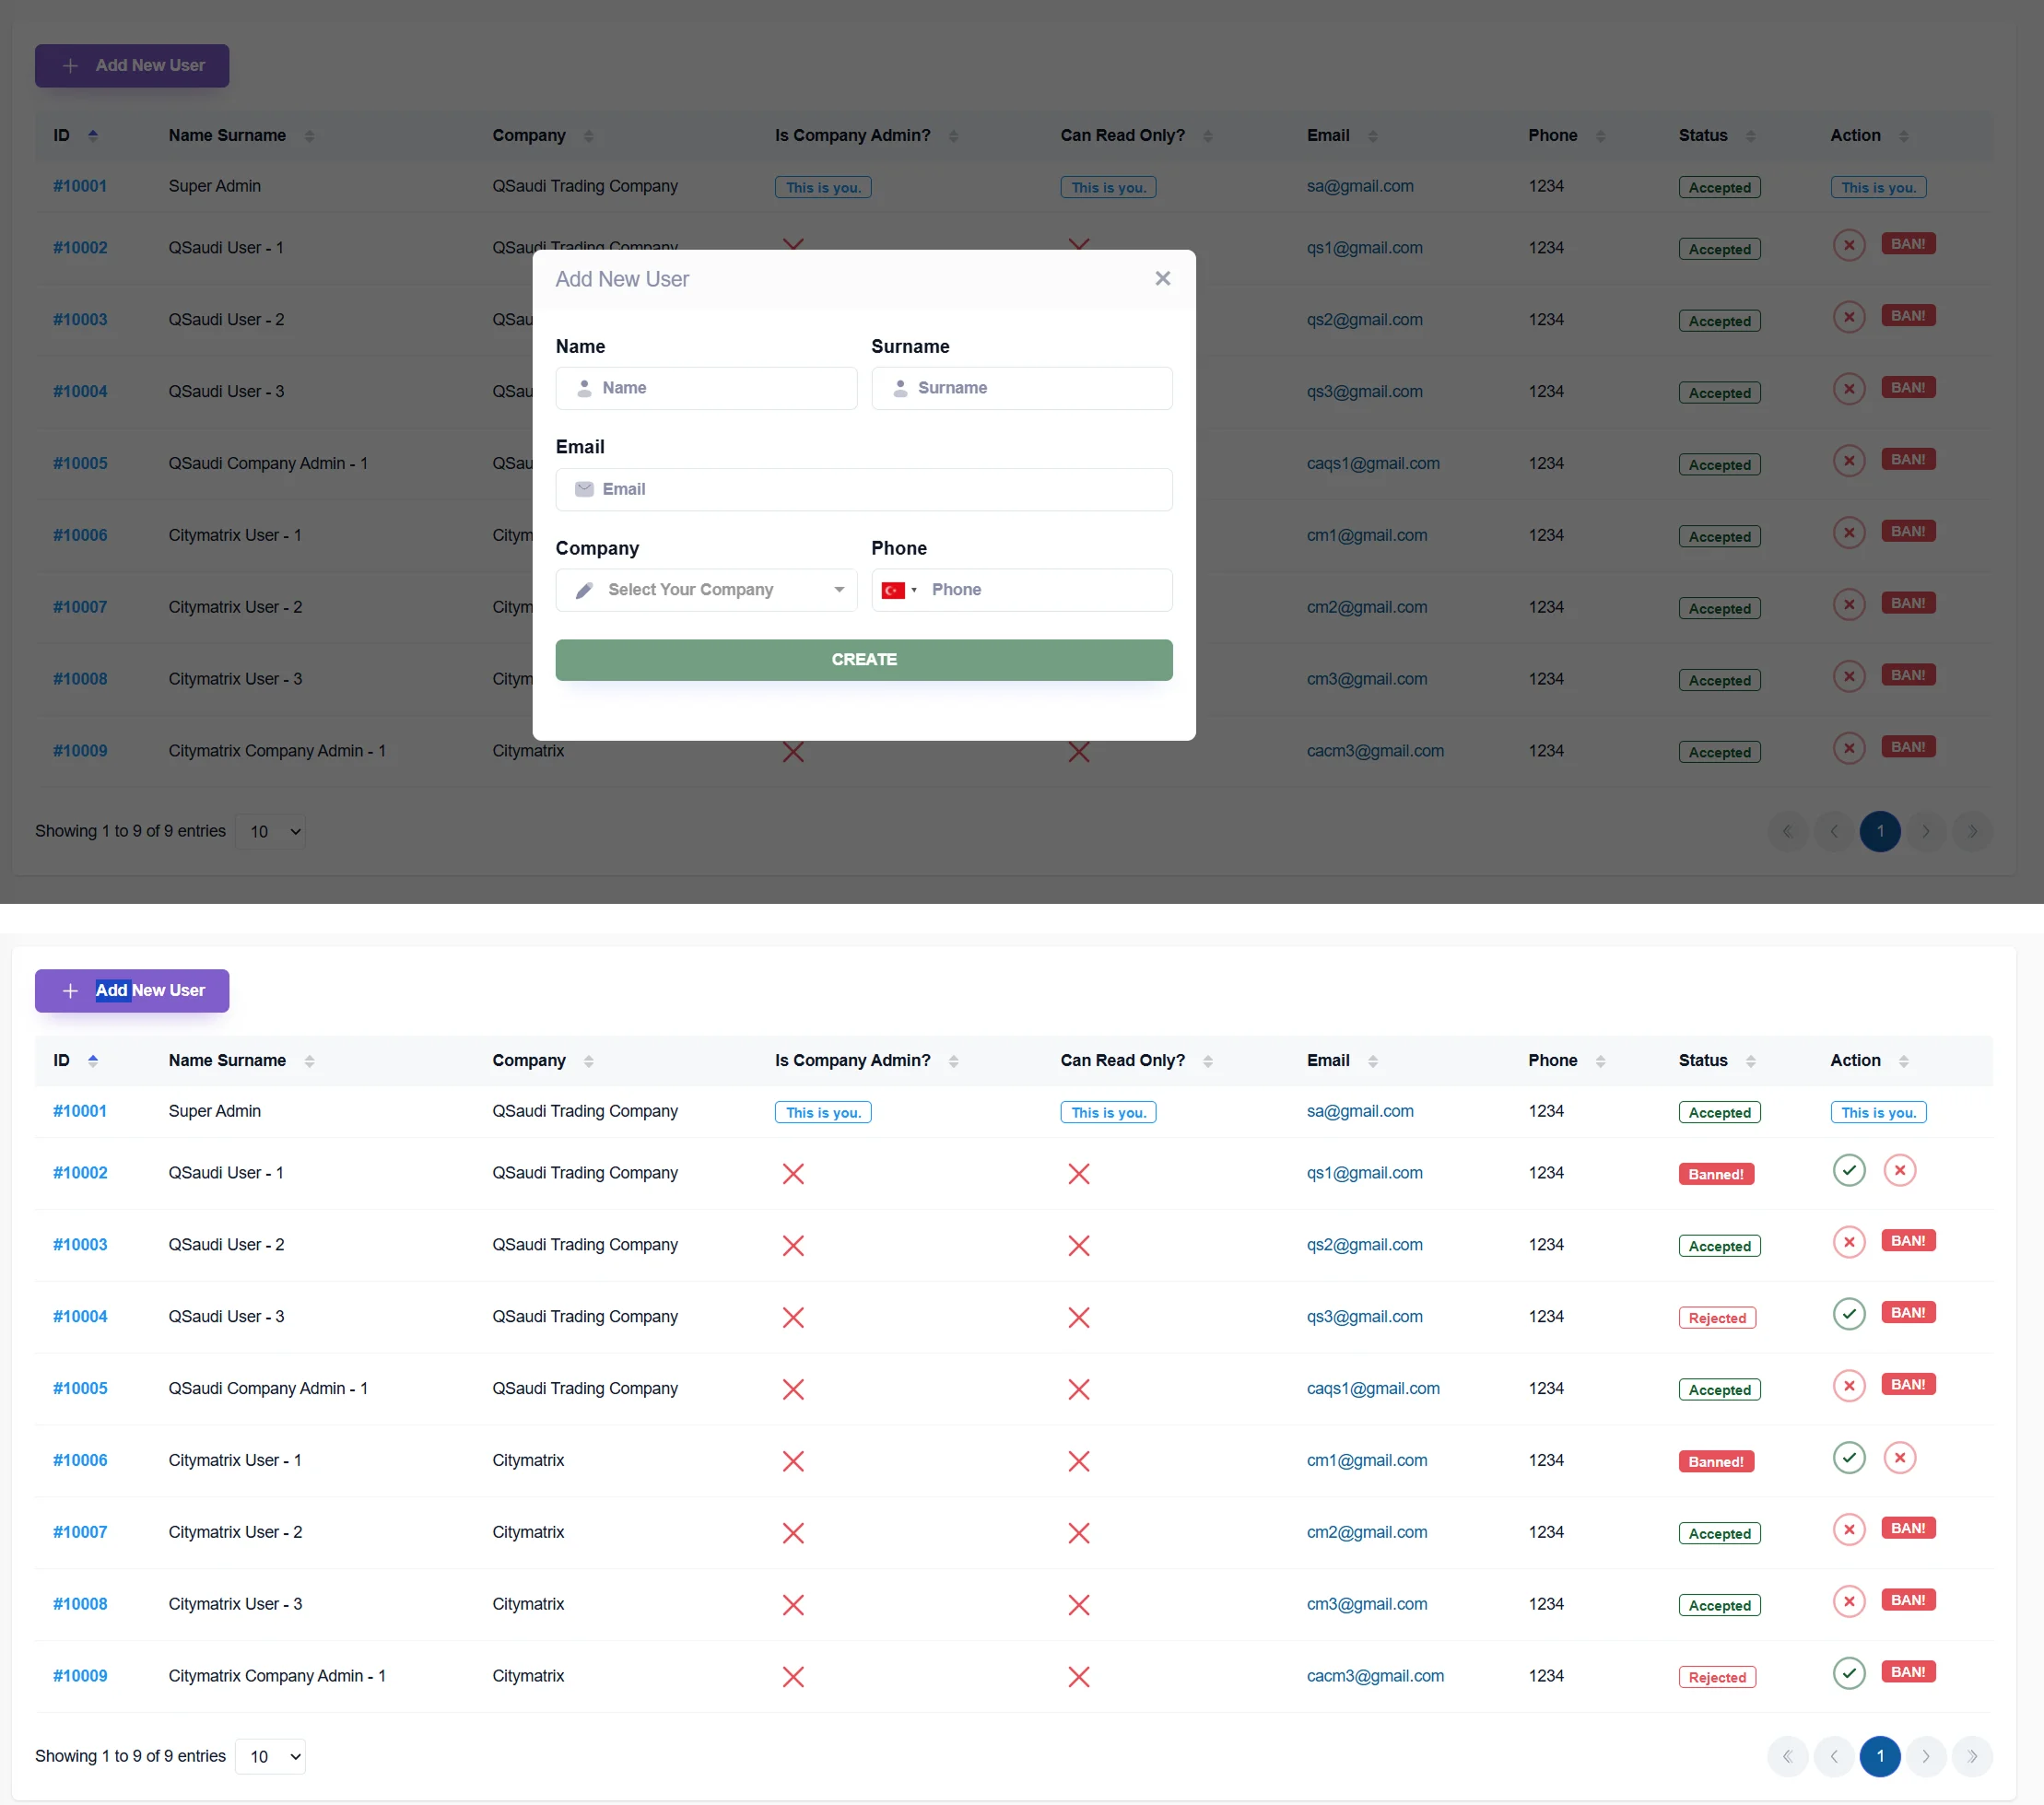
Task: Click the reject icon for user #10005
Action: [x=1848, y=1386]
